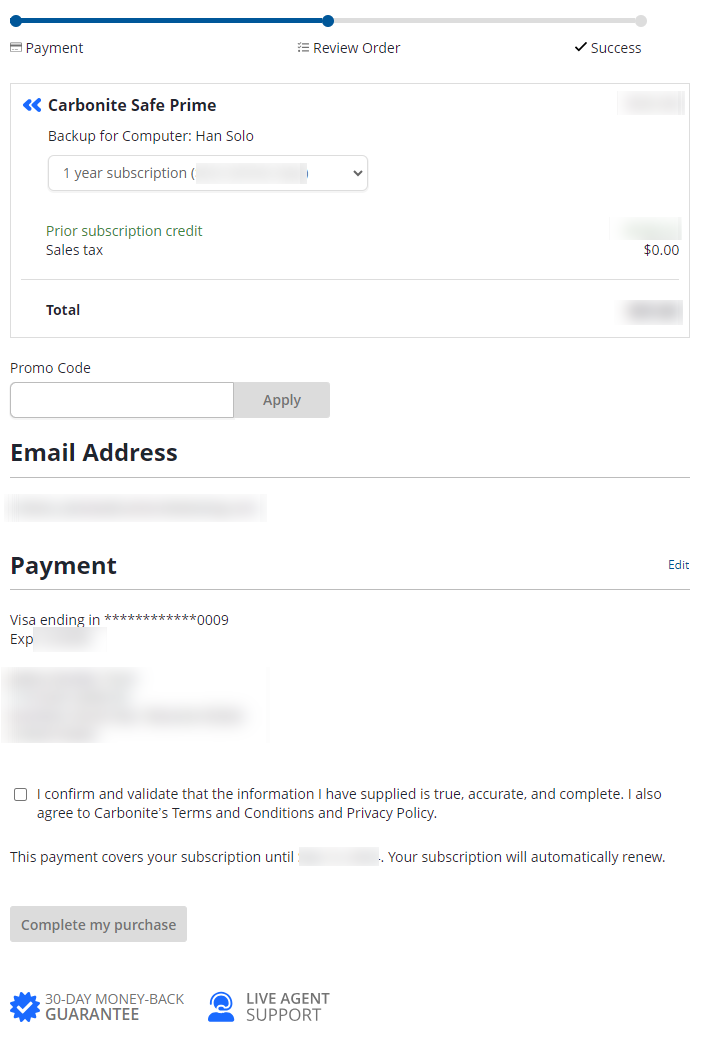The image size is (703, 1038).
Task: Click the middle dot on progress bar
Action: click(x=328, y=21)
